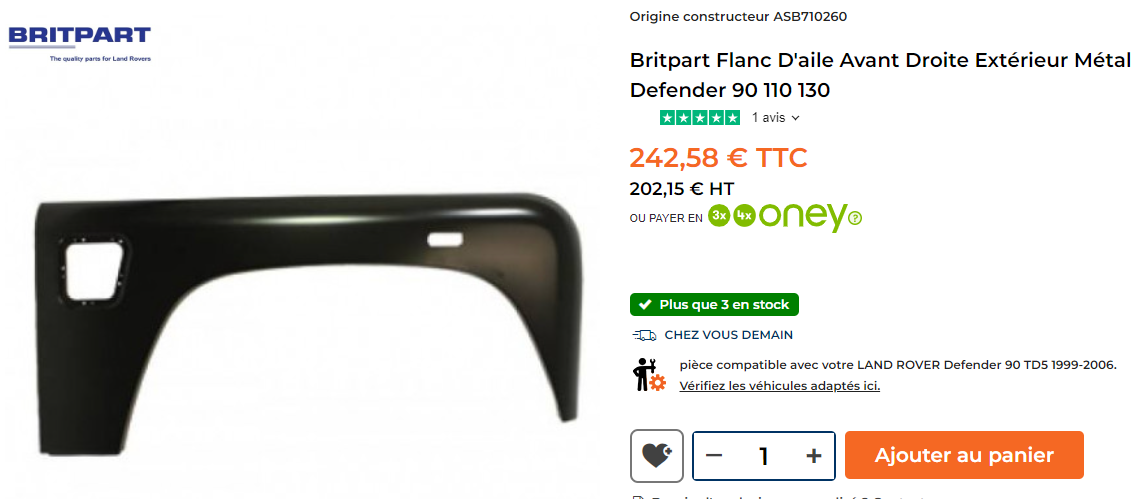Click the Oney 4x payment badge
Image resolution: width=1135 pixels, height=499 pixels.
click(744, 216)
